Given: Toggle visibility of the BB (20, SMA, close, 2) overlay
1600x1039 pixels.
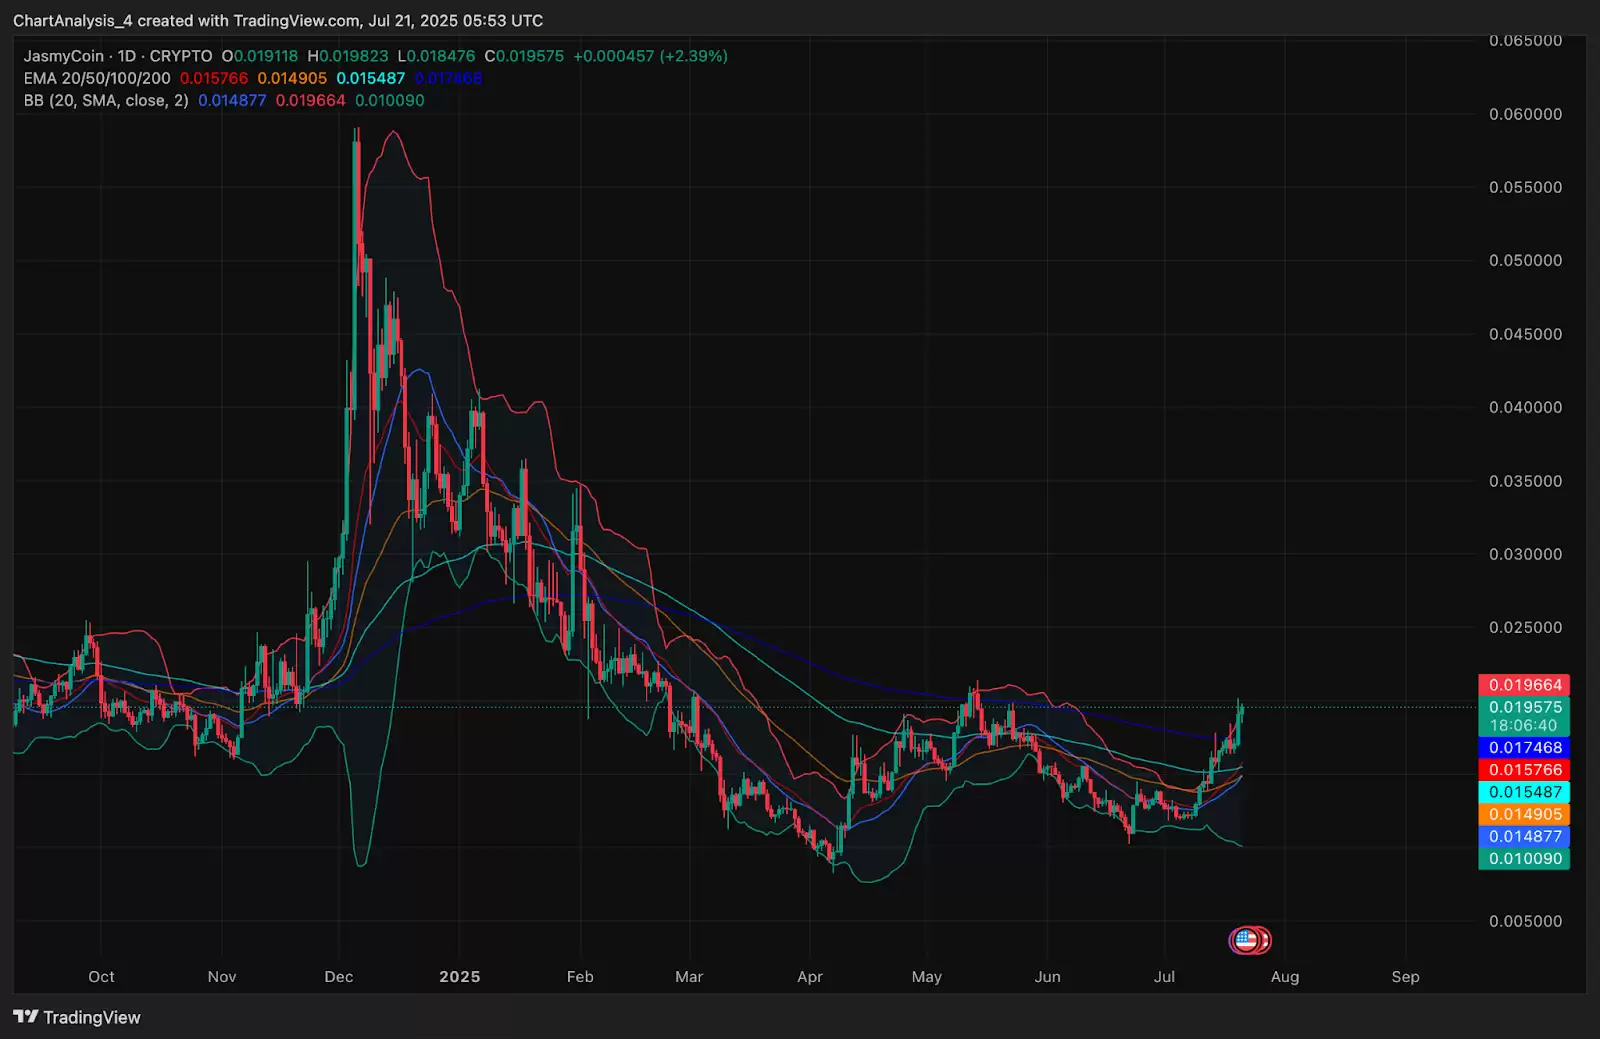Looking at the screenshot, I should [103, 100].
